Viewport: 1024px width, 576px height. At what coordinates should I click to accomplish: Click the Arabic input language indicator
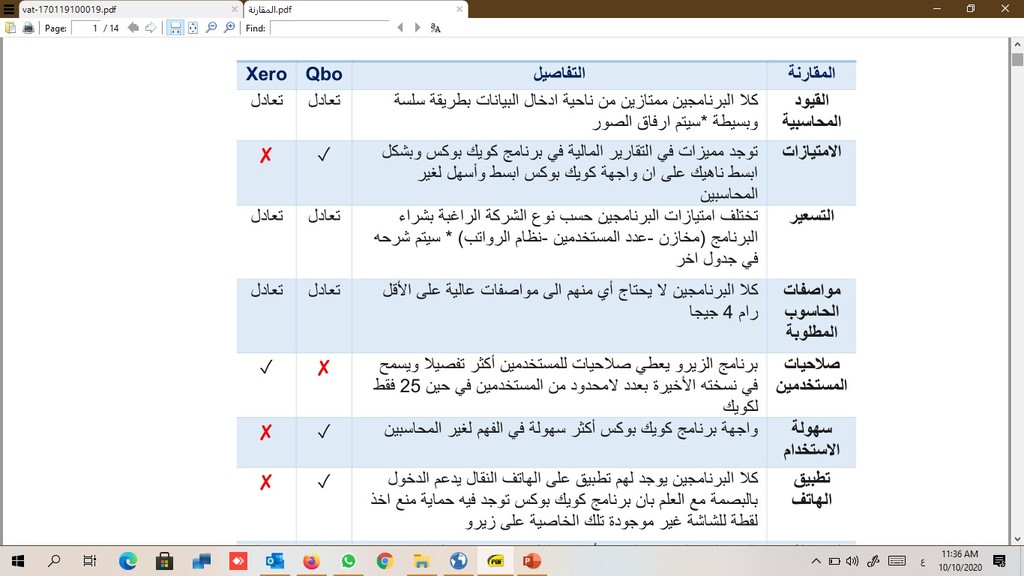922,562
